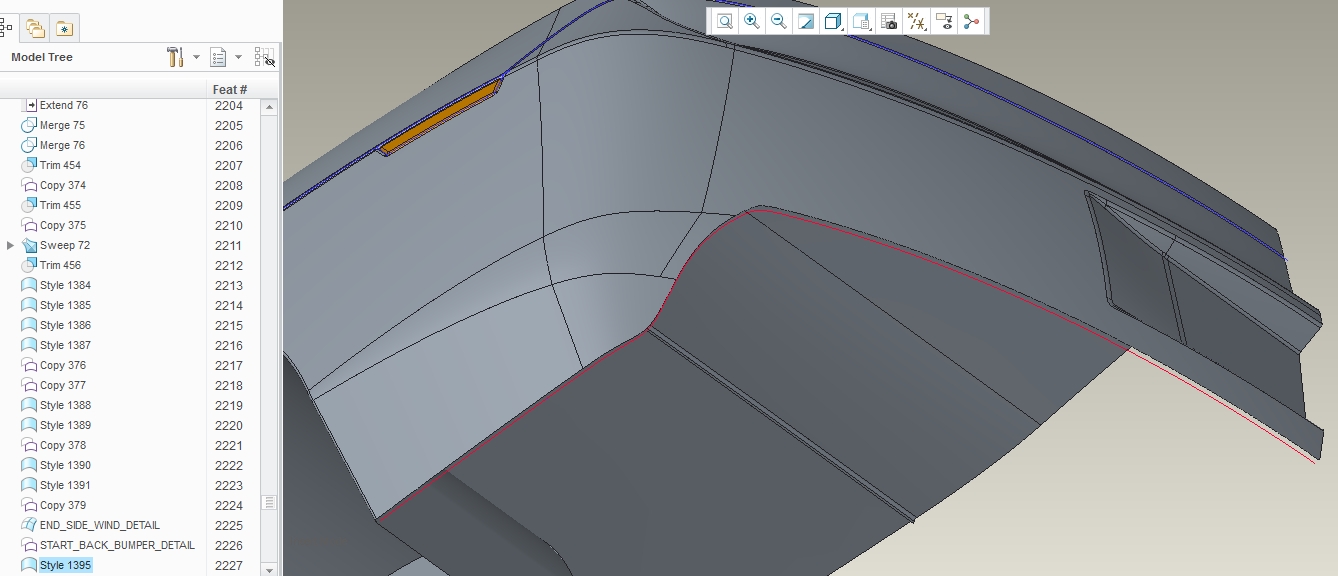Open the Datum Display Filters dropdown

click(x=916, y=21)
